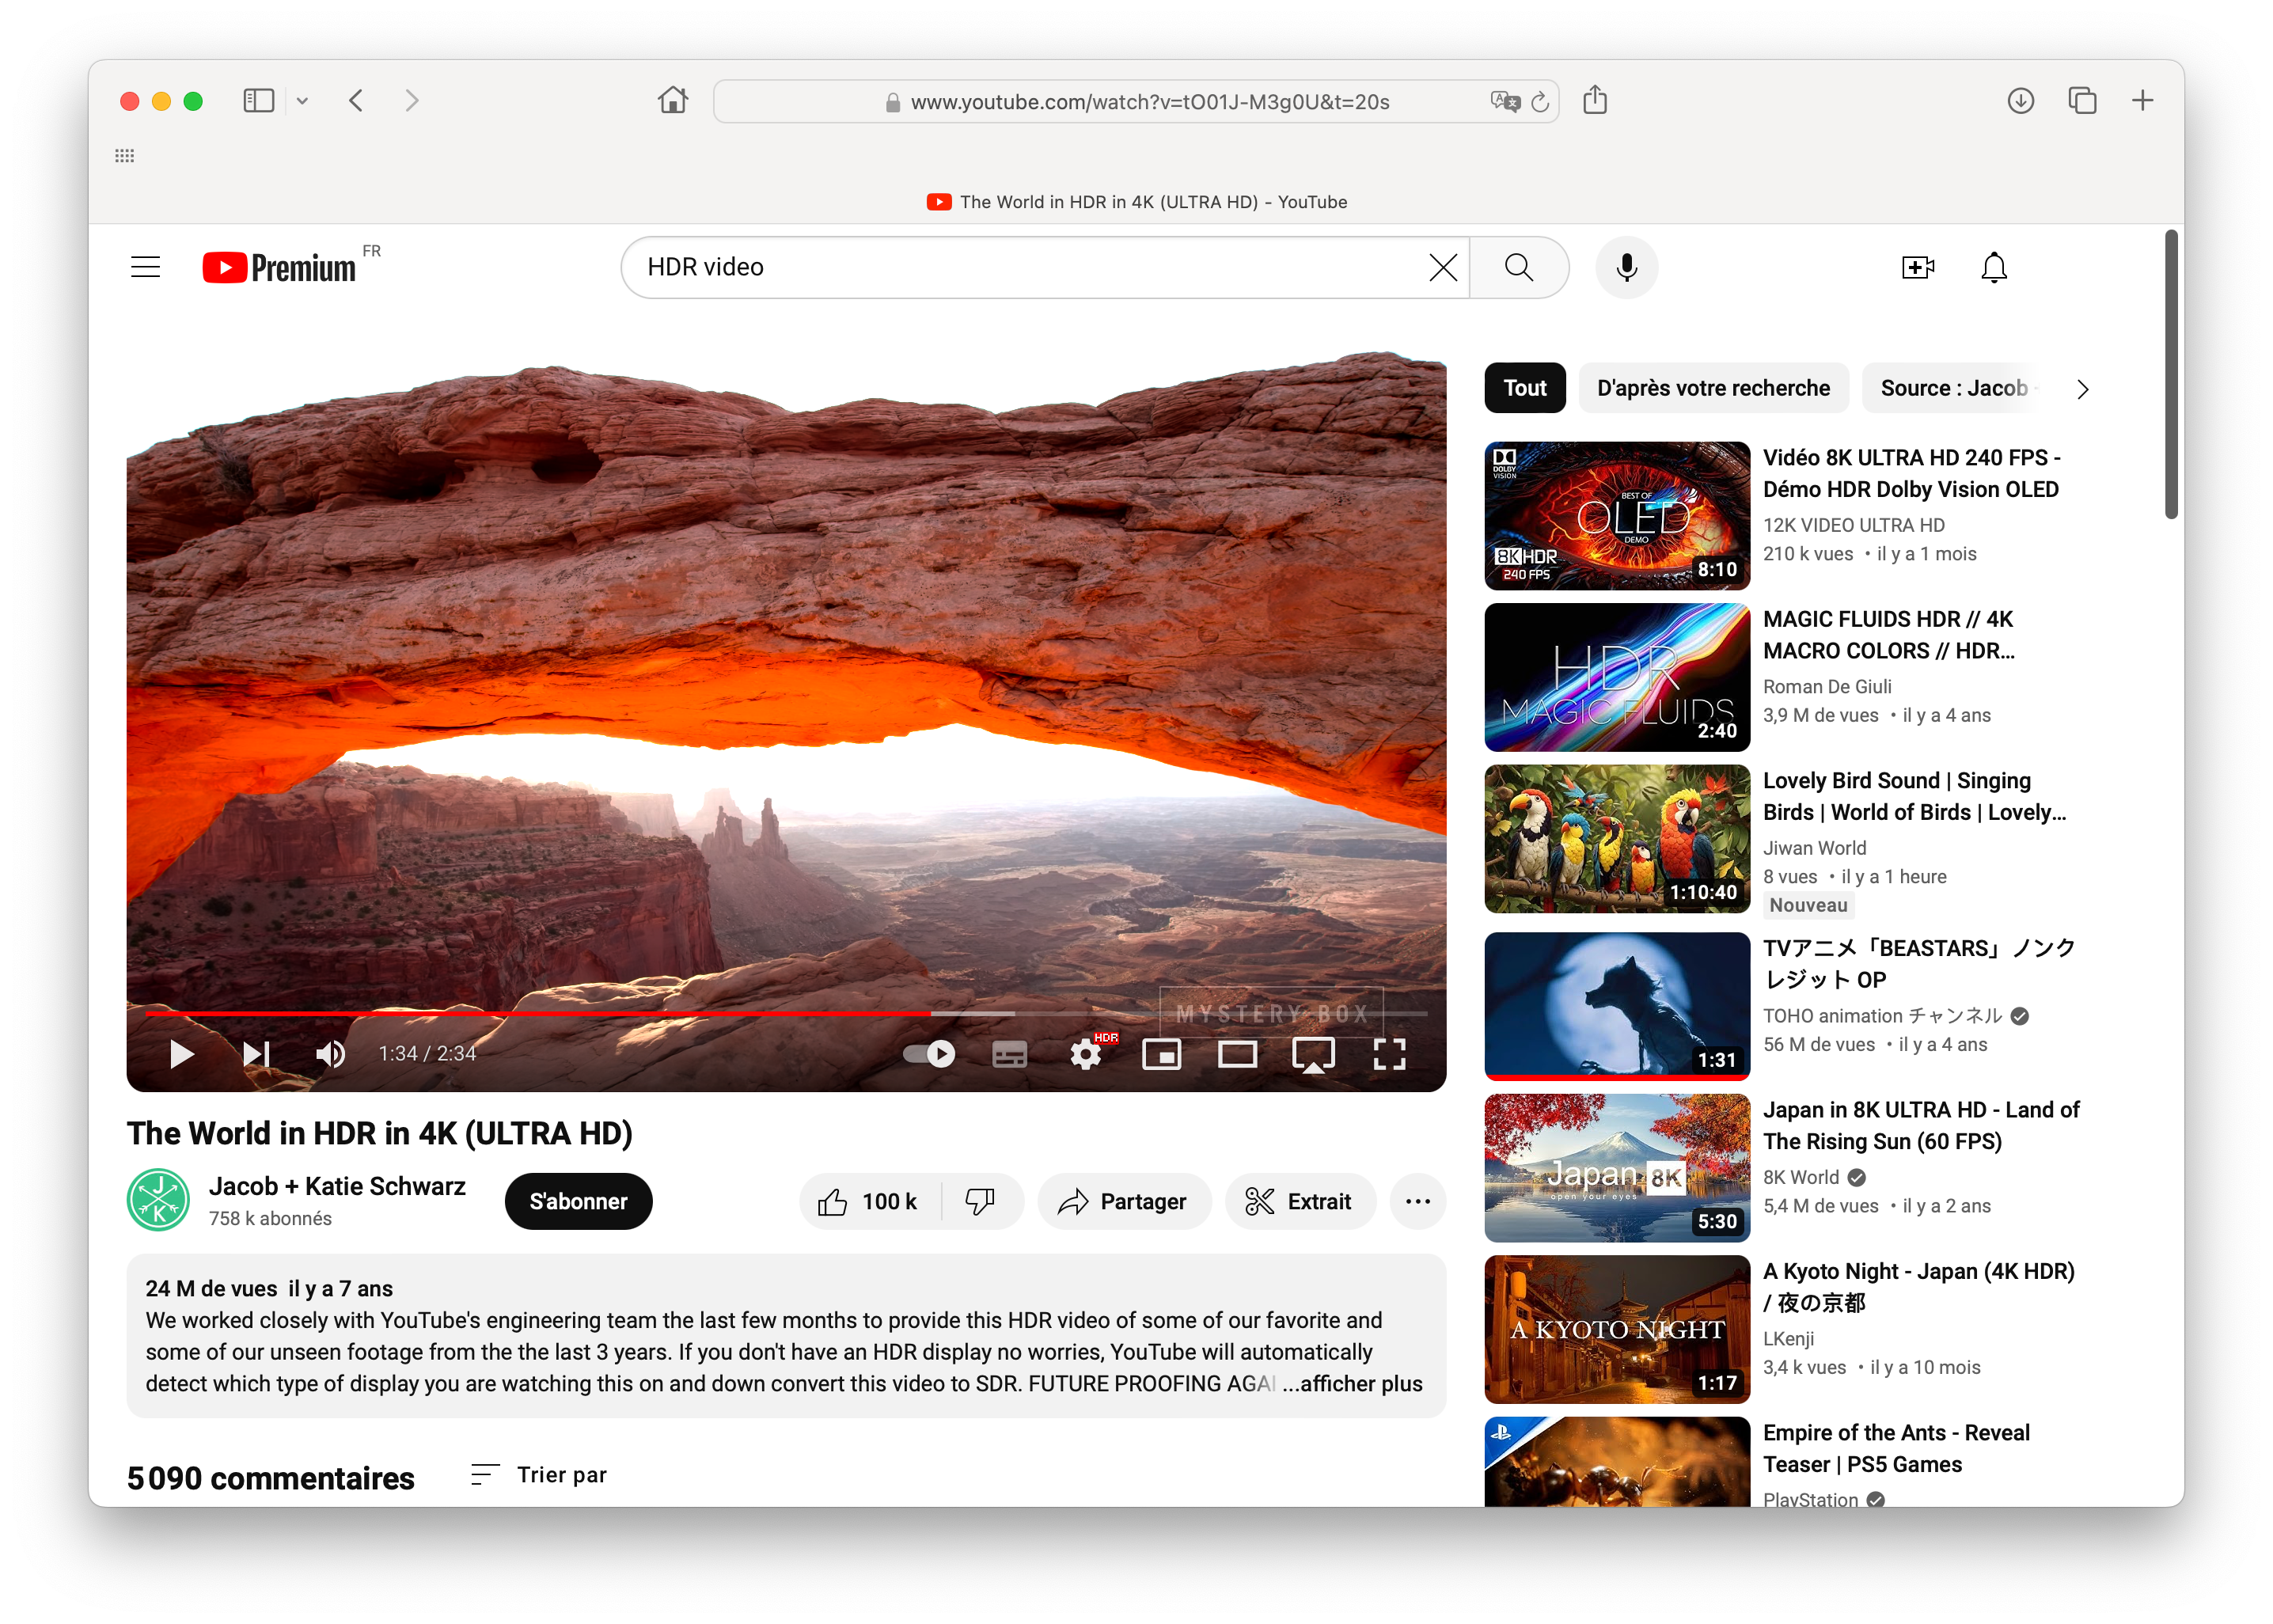Show Safari downloads
The width and height of the screenshot is (2273, 1624).
click(2020, 100)
